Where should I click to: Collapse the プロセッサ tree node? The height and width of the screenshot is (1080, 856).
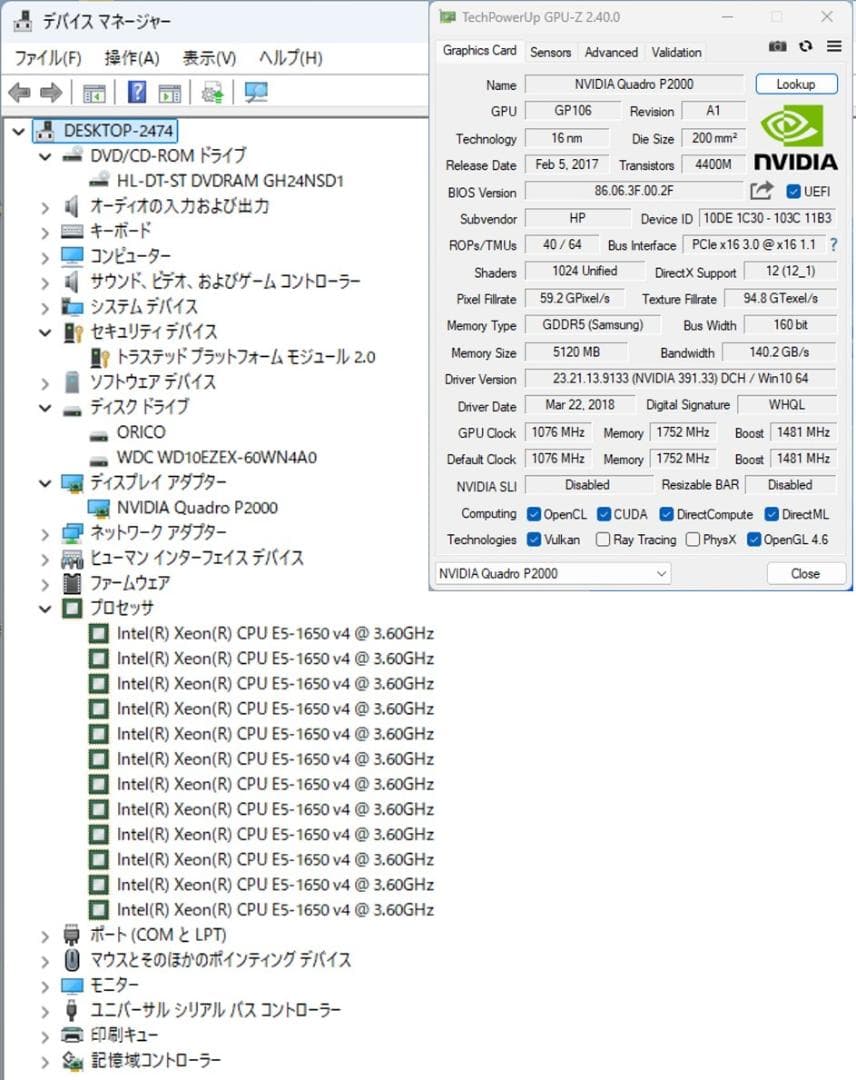point(45,608)
